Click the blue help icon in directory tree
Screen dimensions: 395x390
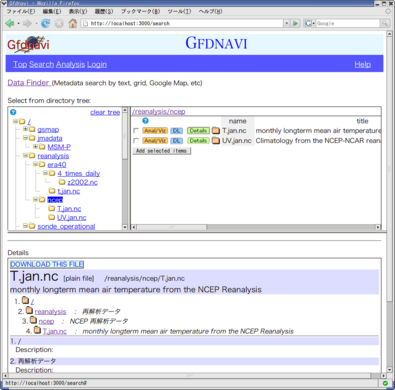tap(13, 112)
